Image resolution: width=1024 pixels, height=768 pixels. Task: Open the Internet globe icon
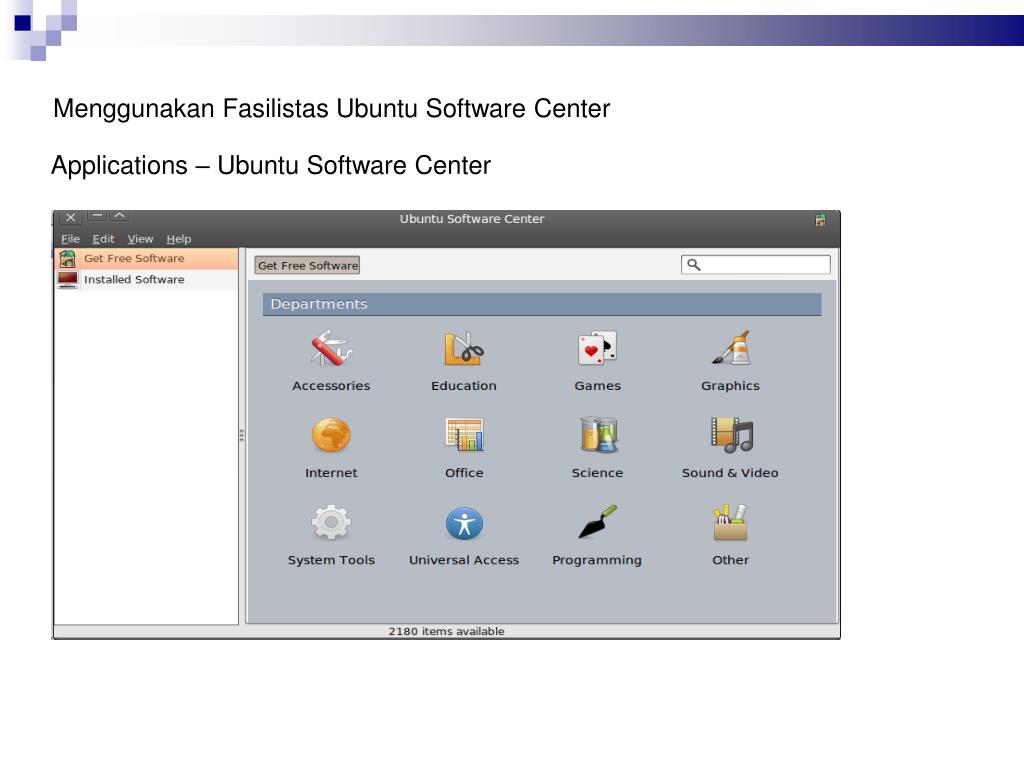[x=331, y=435]
